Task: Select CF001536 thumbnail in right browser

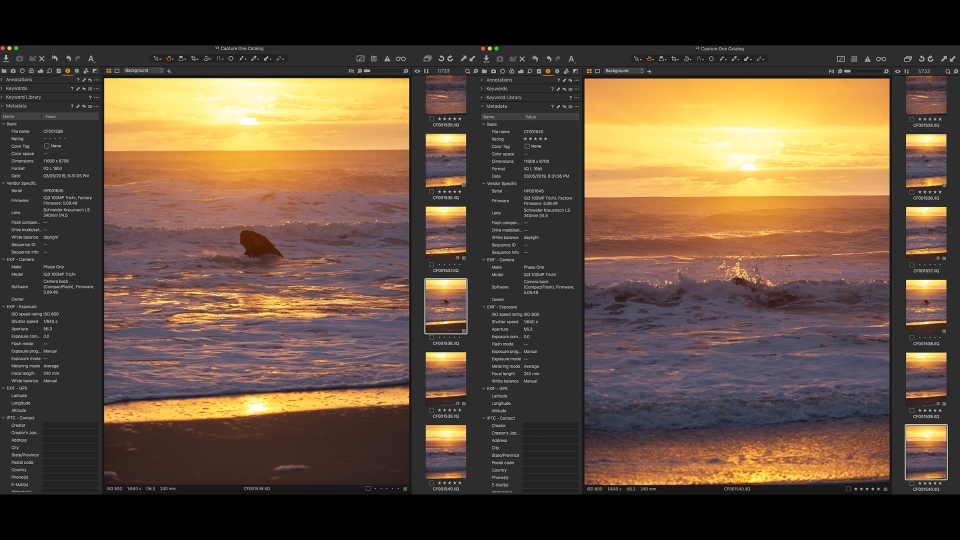Action: click(x=926, y=159)
